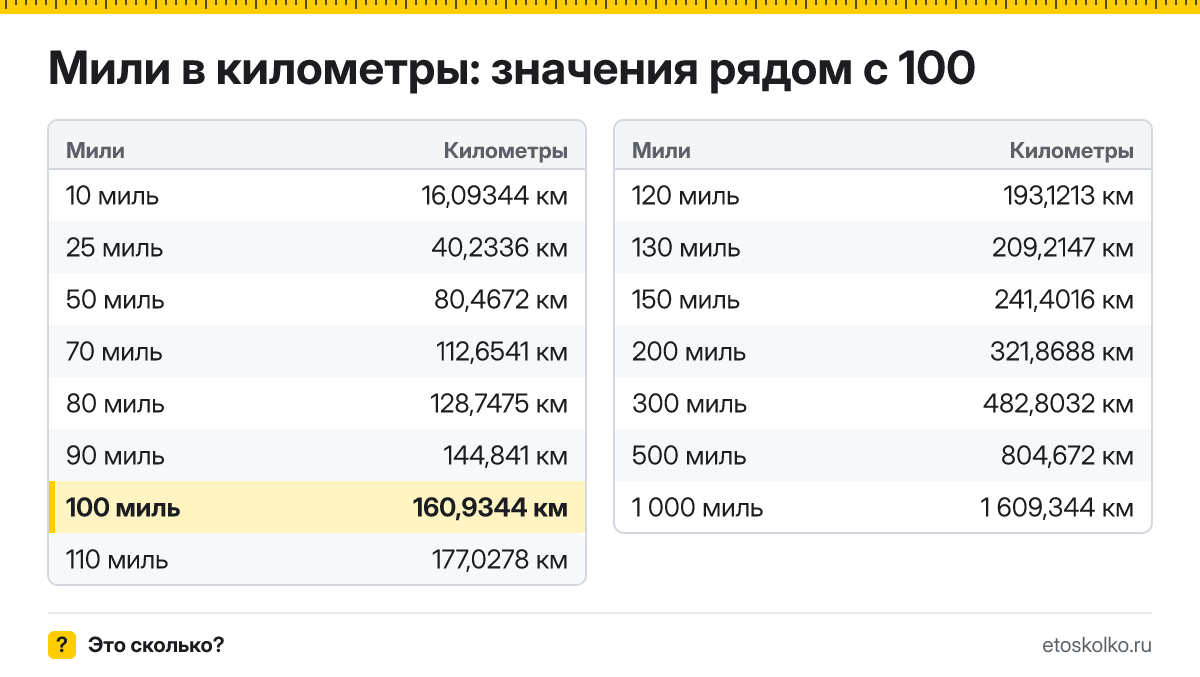Click the left table's "Километры" header

[506, 151]
